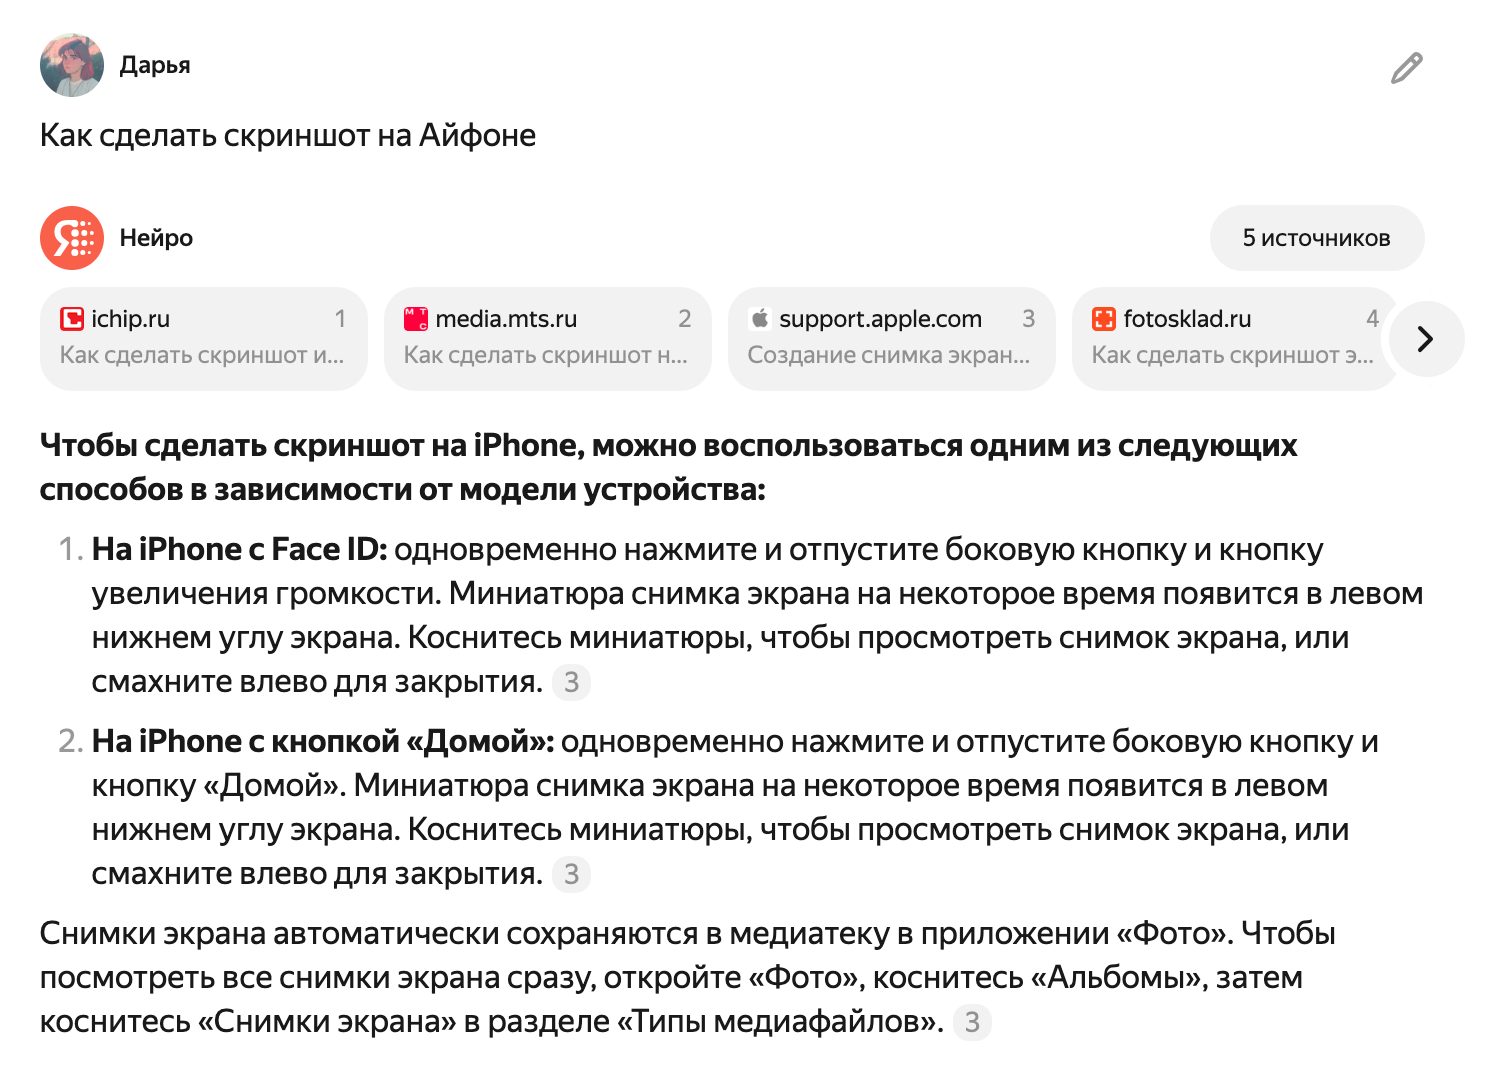Click the fotosklad.ru favicon icon

tap(1104, 319)
